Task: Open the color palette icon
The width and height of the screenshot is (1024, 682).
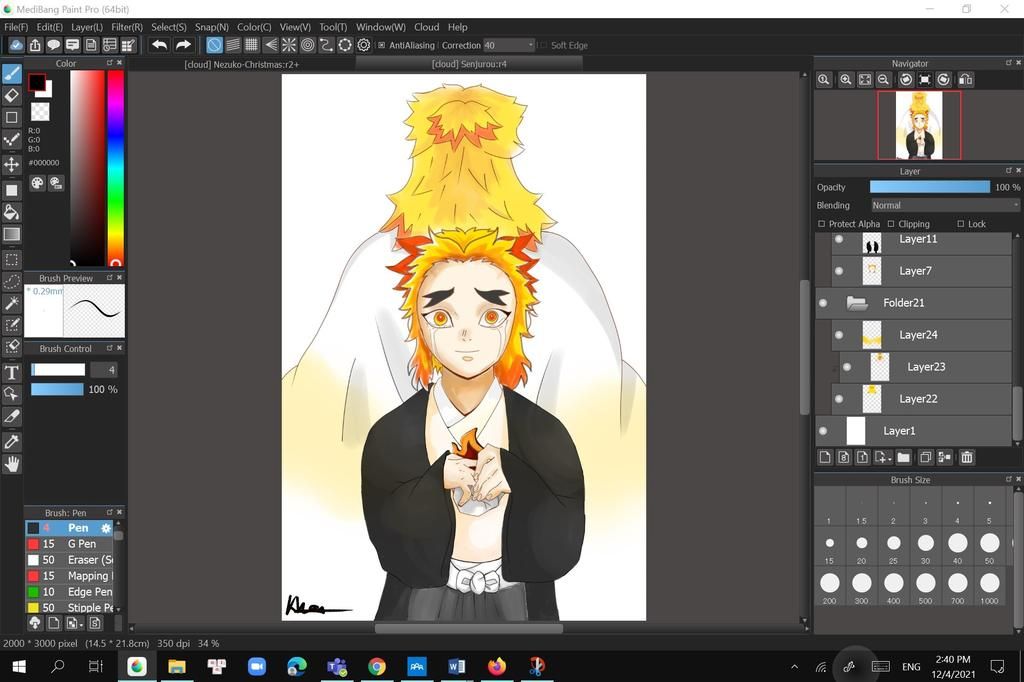Action: [x=37, y=183]
